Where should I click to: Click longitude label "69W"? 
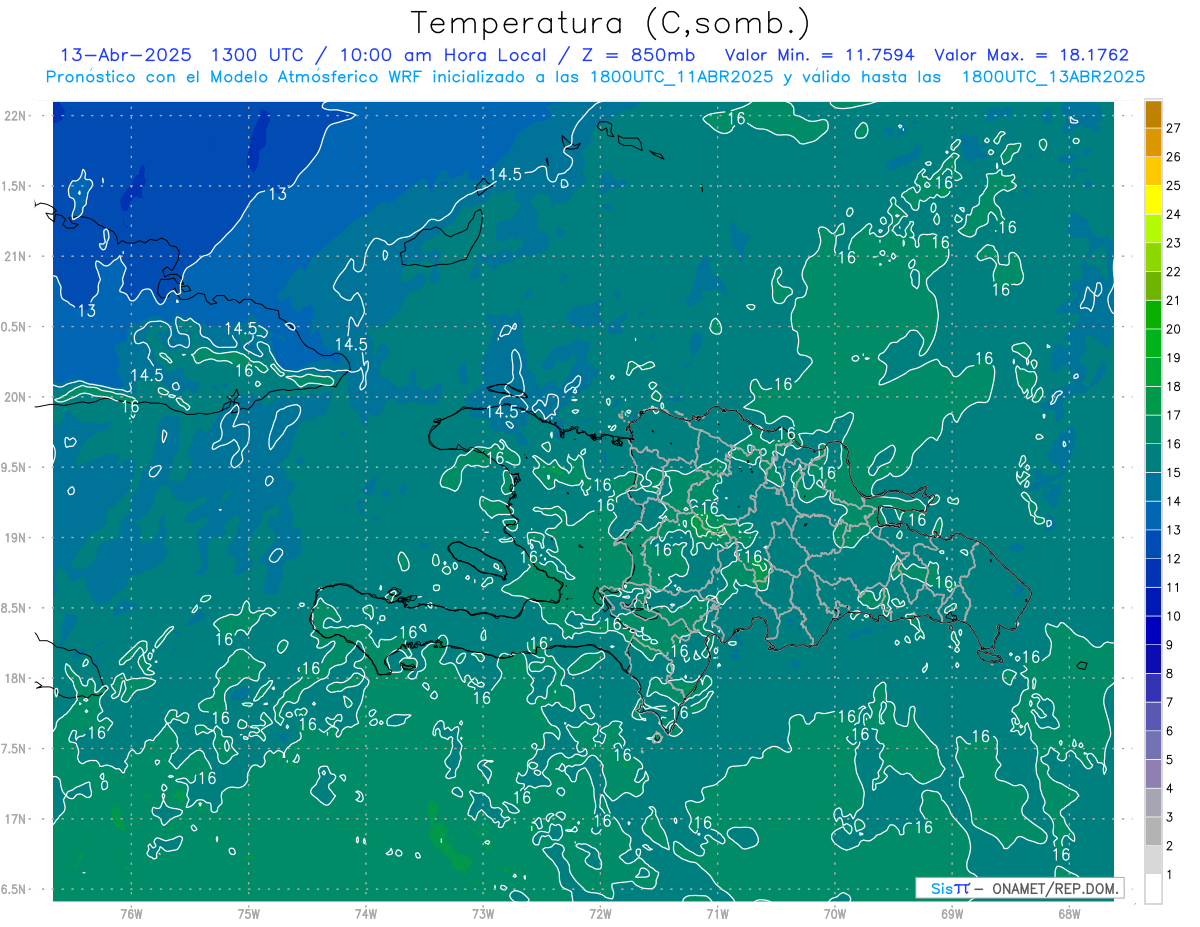952,914
